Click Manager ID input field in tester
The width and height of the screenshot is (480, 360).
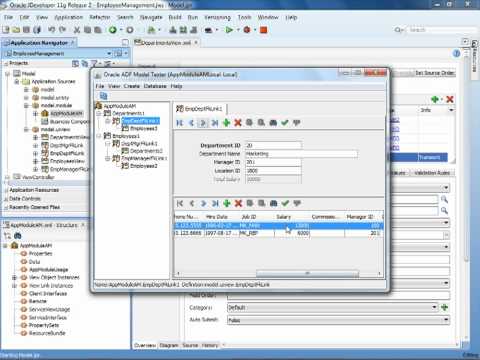tap(273, 162)
